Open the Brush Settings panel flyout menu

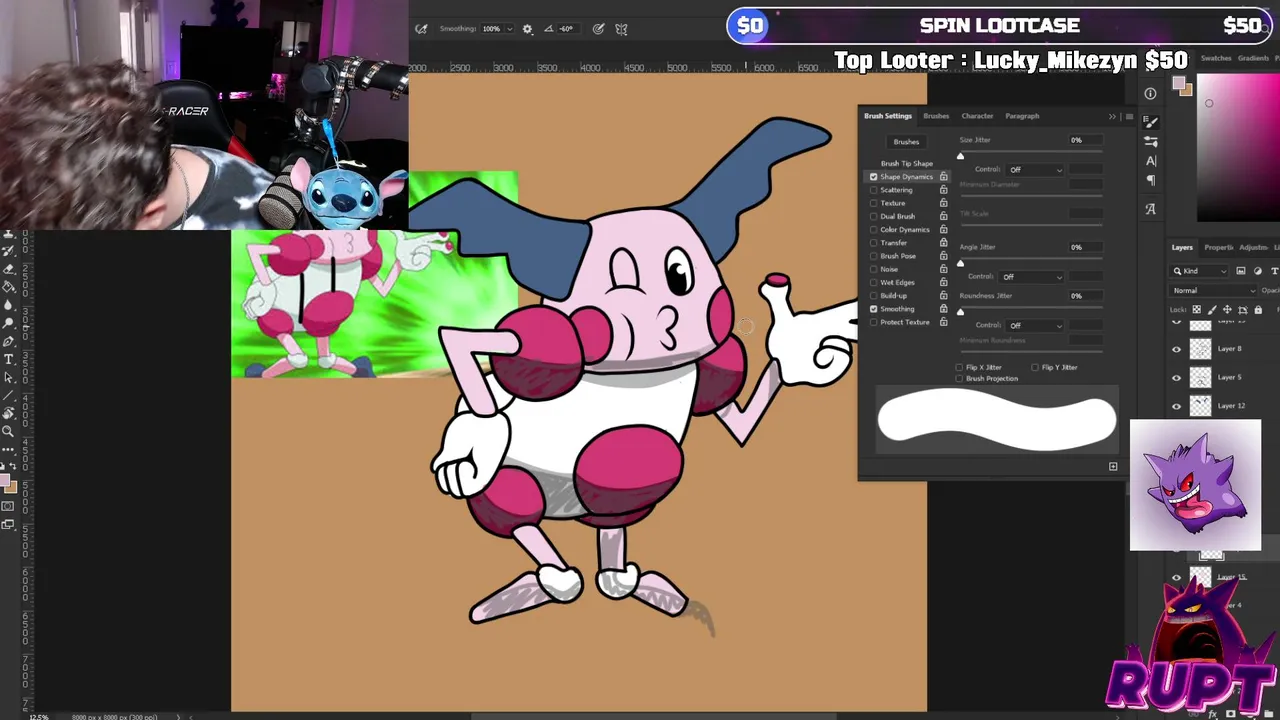coord(1129,117)
